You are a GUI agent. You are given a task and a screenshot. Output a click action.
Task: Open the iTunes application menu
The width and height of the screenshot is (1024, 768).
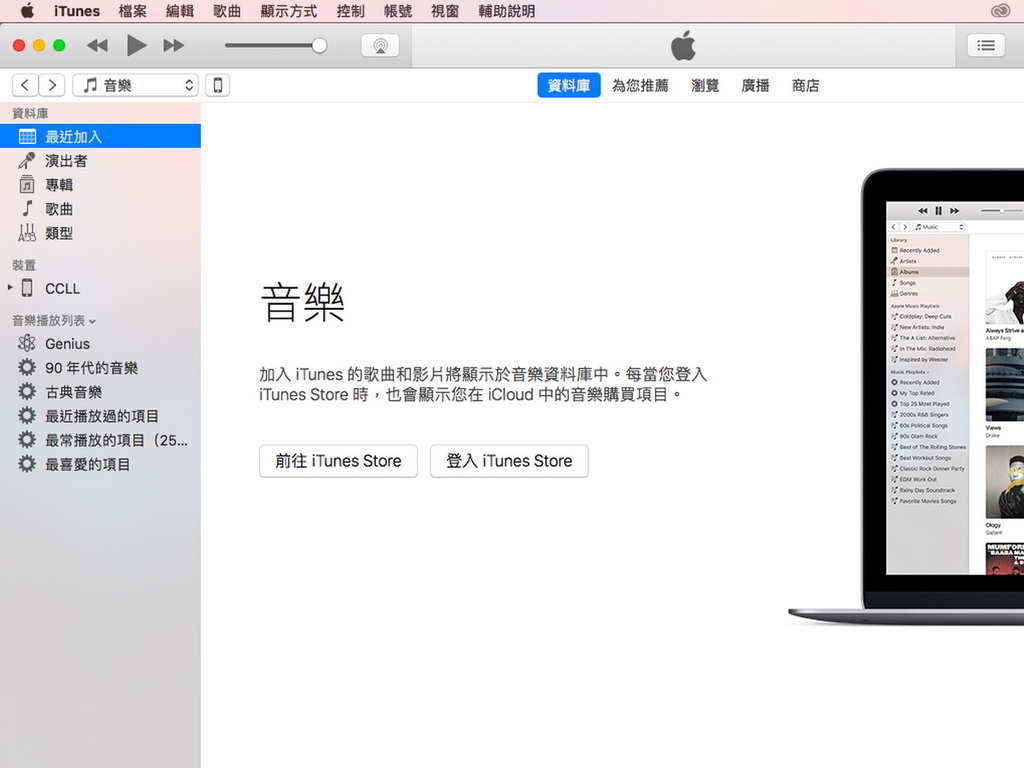click(x=76, y=11)
